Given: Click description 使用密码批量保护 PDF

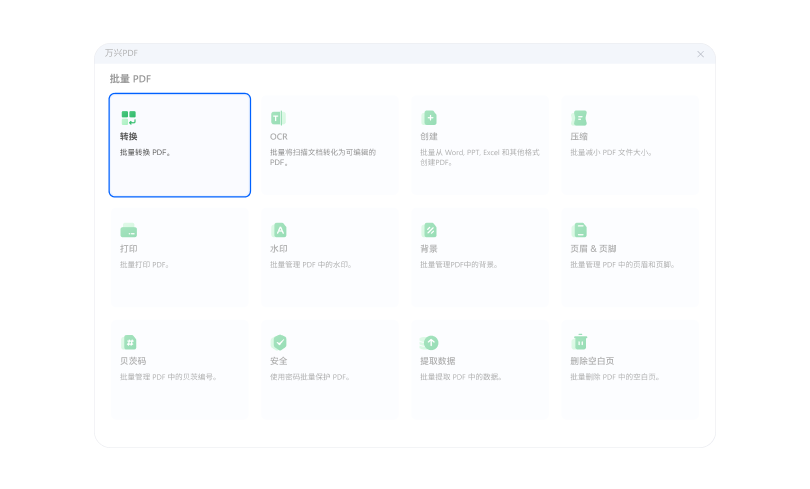Looking at the screenshot, I should coord(310,376).
